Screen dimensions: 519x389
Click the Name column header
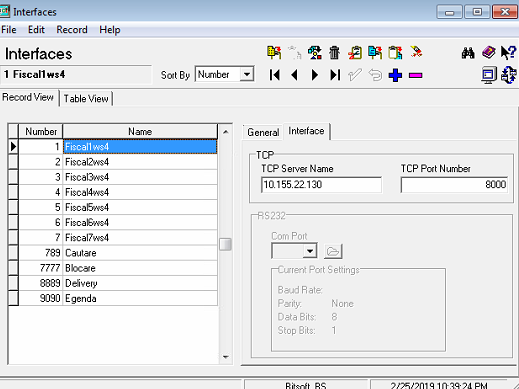click(x=140, y=132)
